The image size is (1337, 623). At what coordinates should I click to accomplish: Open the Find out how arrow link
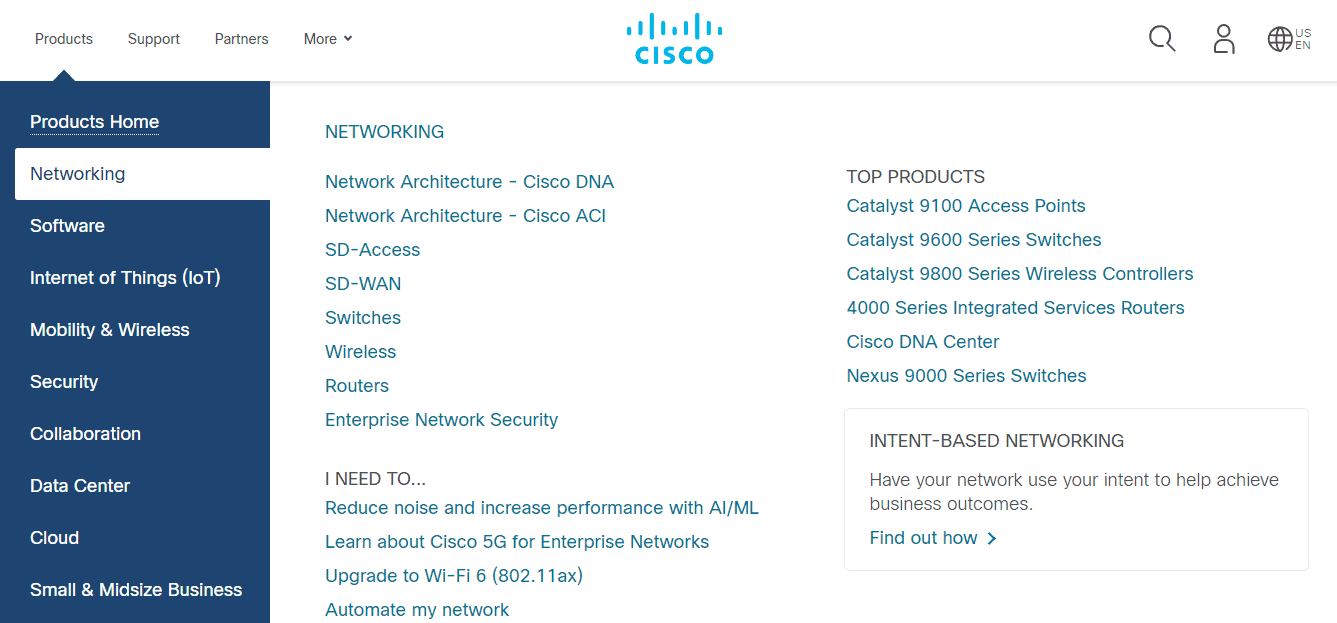(x=932, y=537)
